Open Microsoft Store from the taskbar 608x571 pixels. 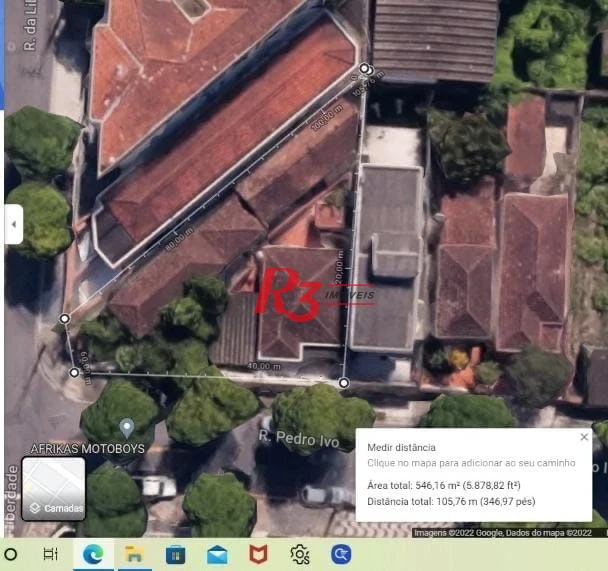pos(175,555)
